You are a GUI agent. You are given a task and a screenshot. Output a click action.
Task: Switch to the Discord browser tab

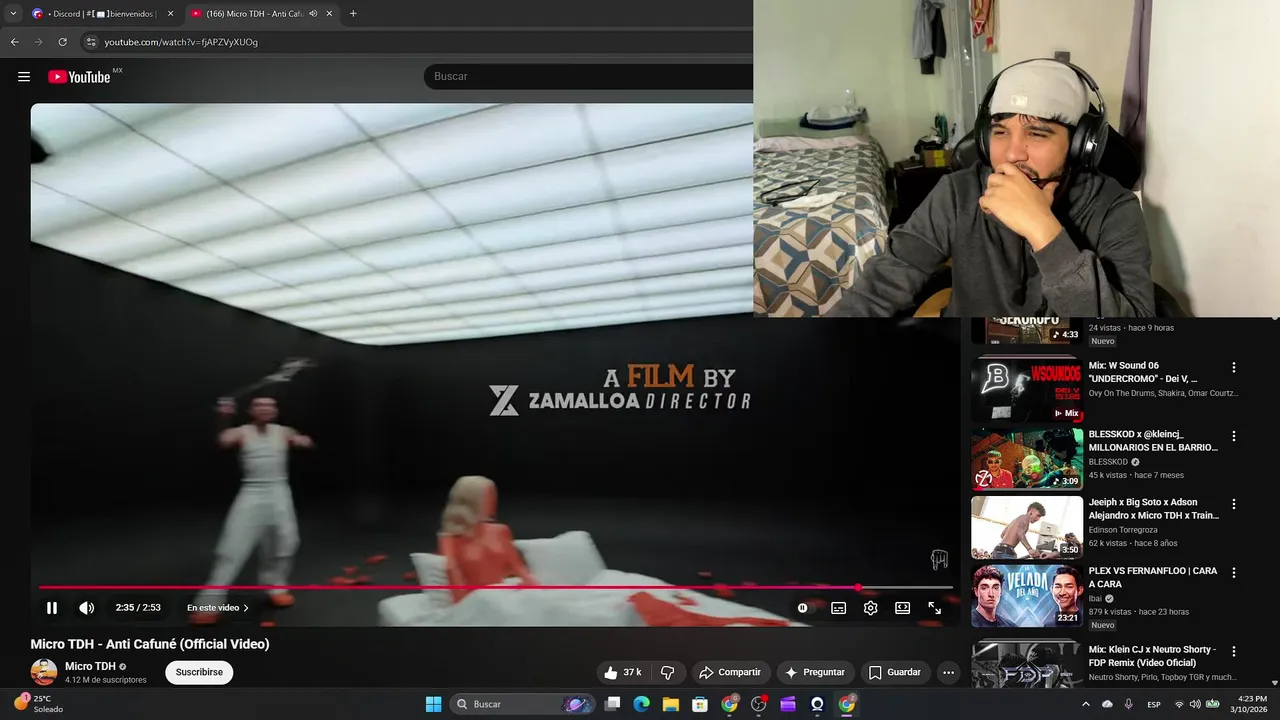point(102,14)
